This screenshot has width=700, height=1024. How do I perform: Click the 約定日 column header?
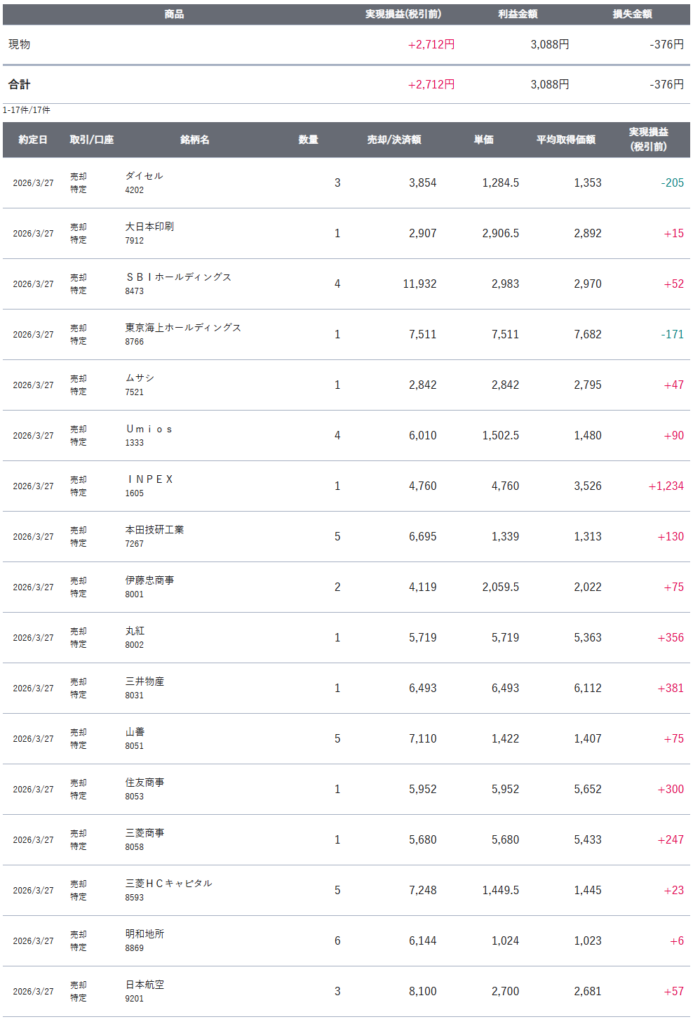click(32, 140)
